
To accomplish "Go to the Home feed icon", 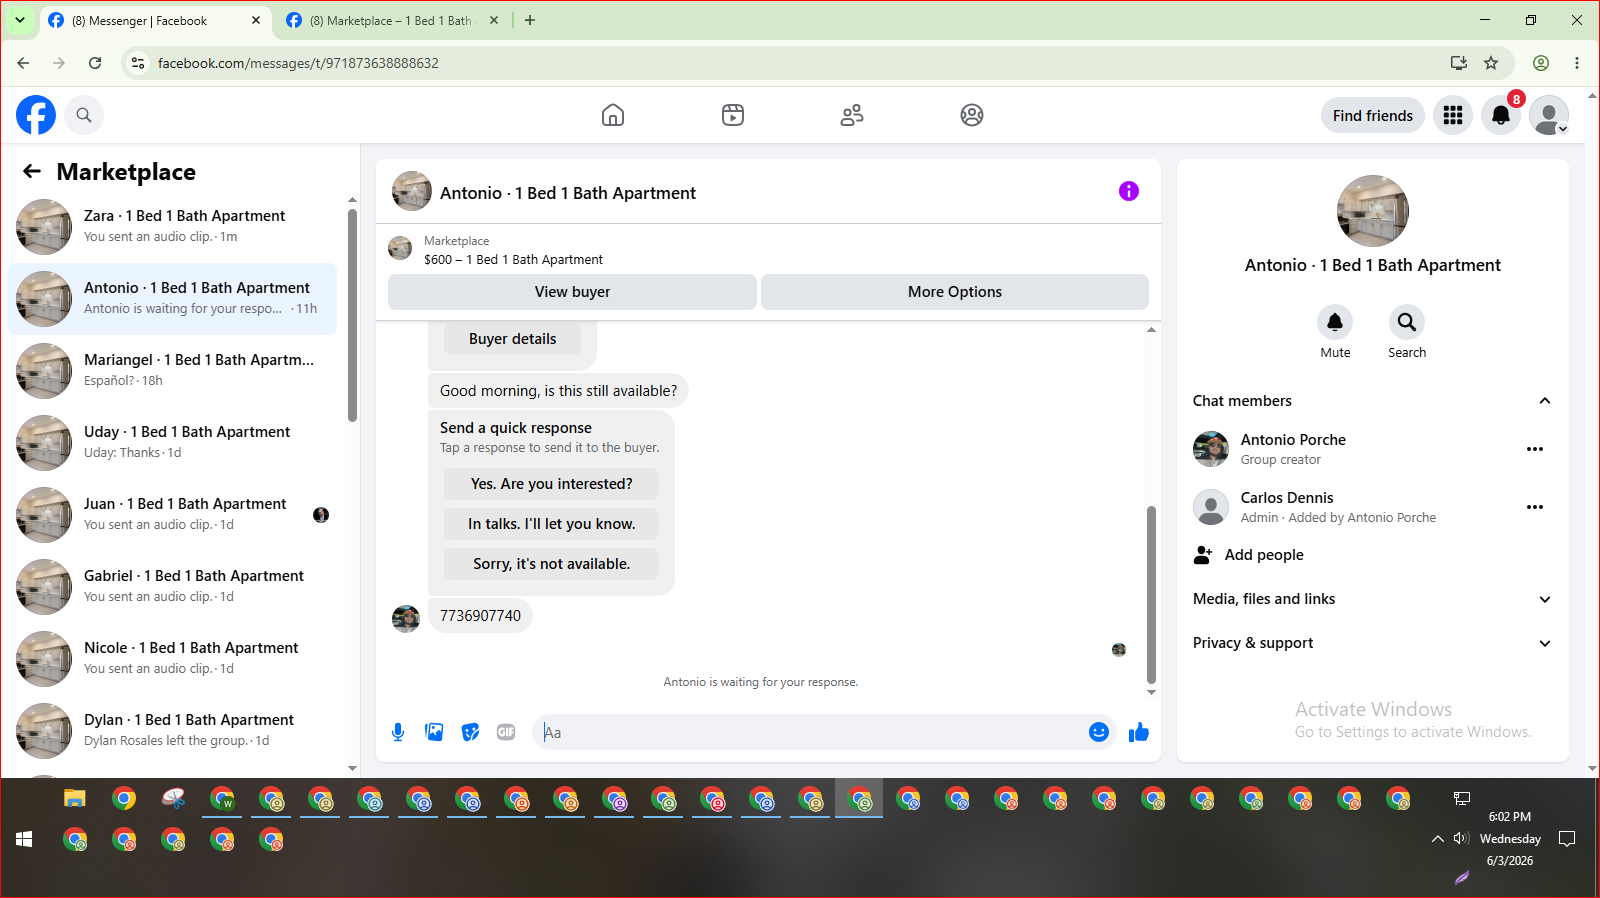I will click(613, 115).
